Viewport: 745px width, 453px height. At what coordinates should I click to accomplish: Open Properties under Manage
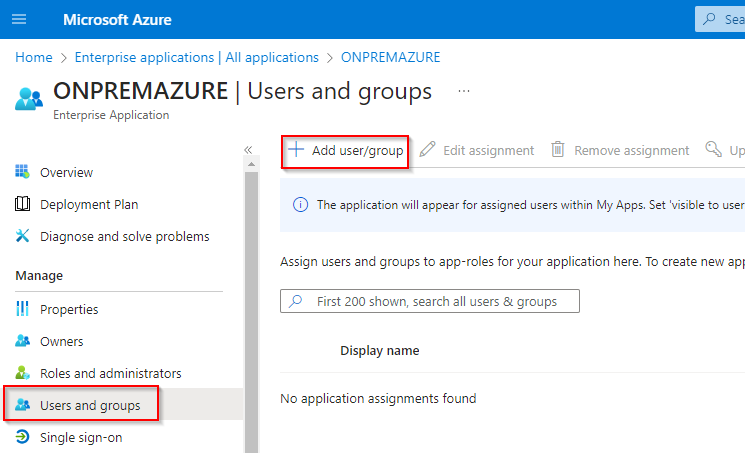[x=69, y=309]
